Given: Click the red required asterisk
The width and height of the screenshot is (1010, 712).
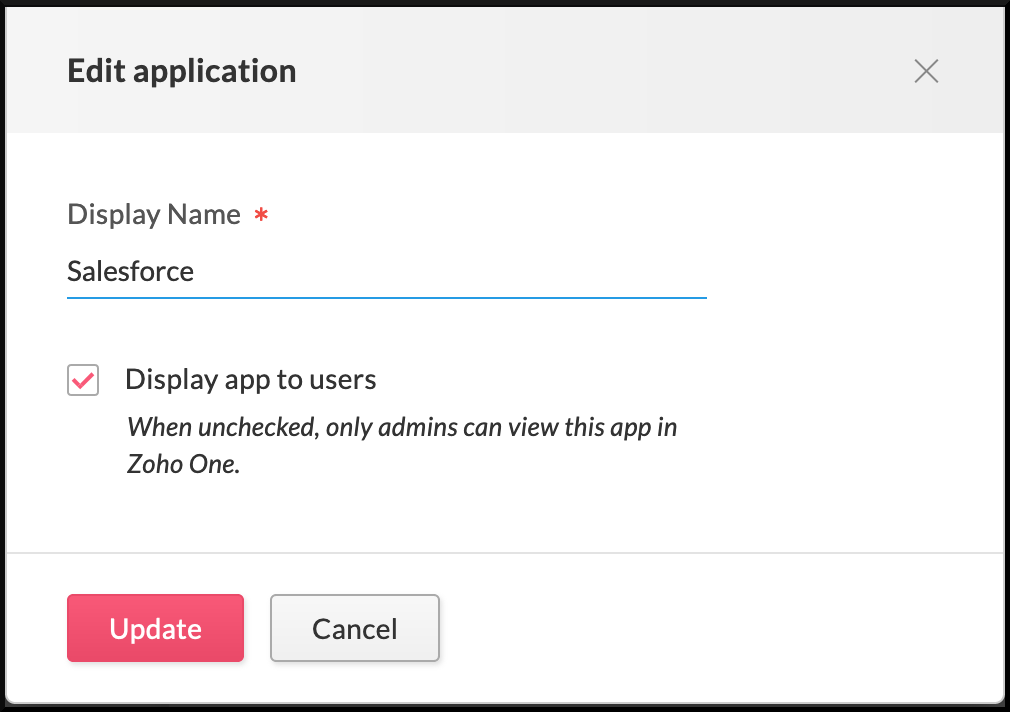Looking at the screenshot, I should coord(261,216).
